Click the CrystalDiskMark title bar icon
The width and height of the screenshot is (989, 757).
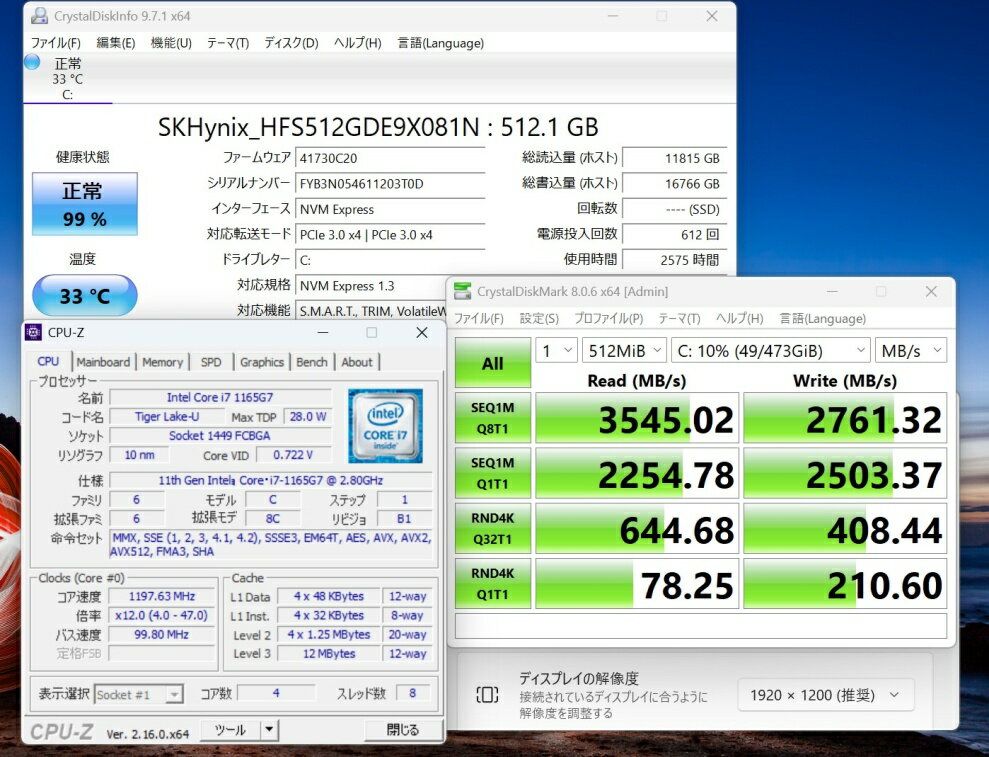point(462,292)
